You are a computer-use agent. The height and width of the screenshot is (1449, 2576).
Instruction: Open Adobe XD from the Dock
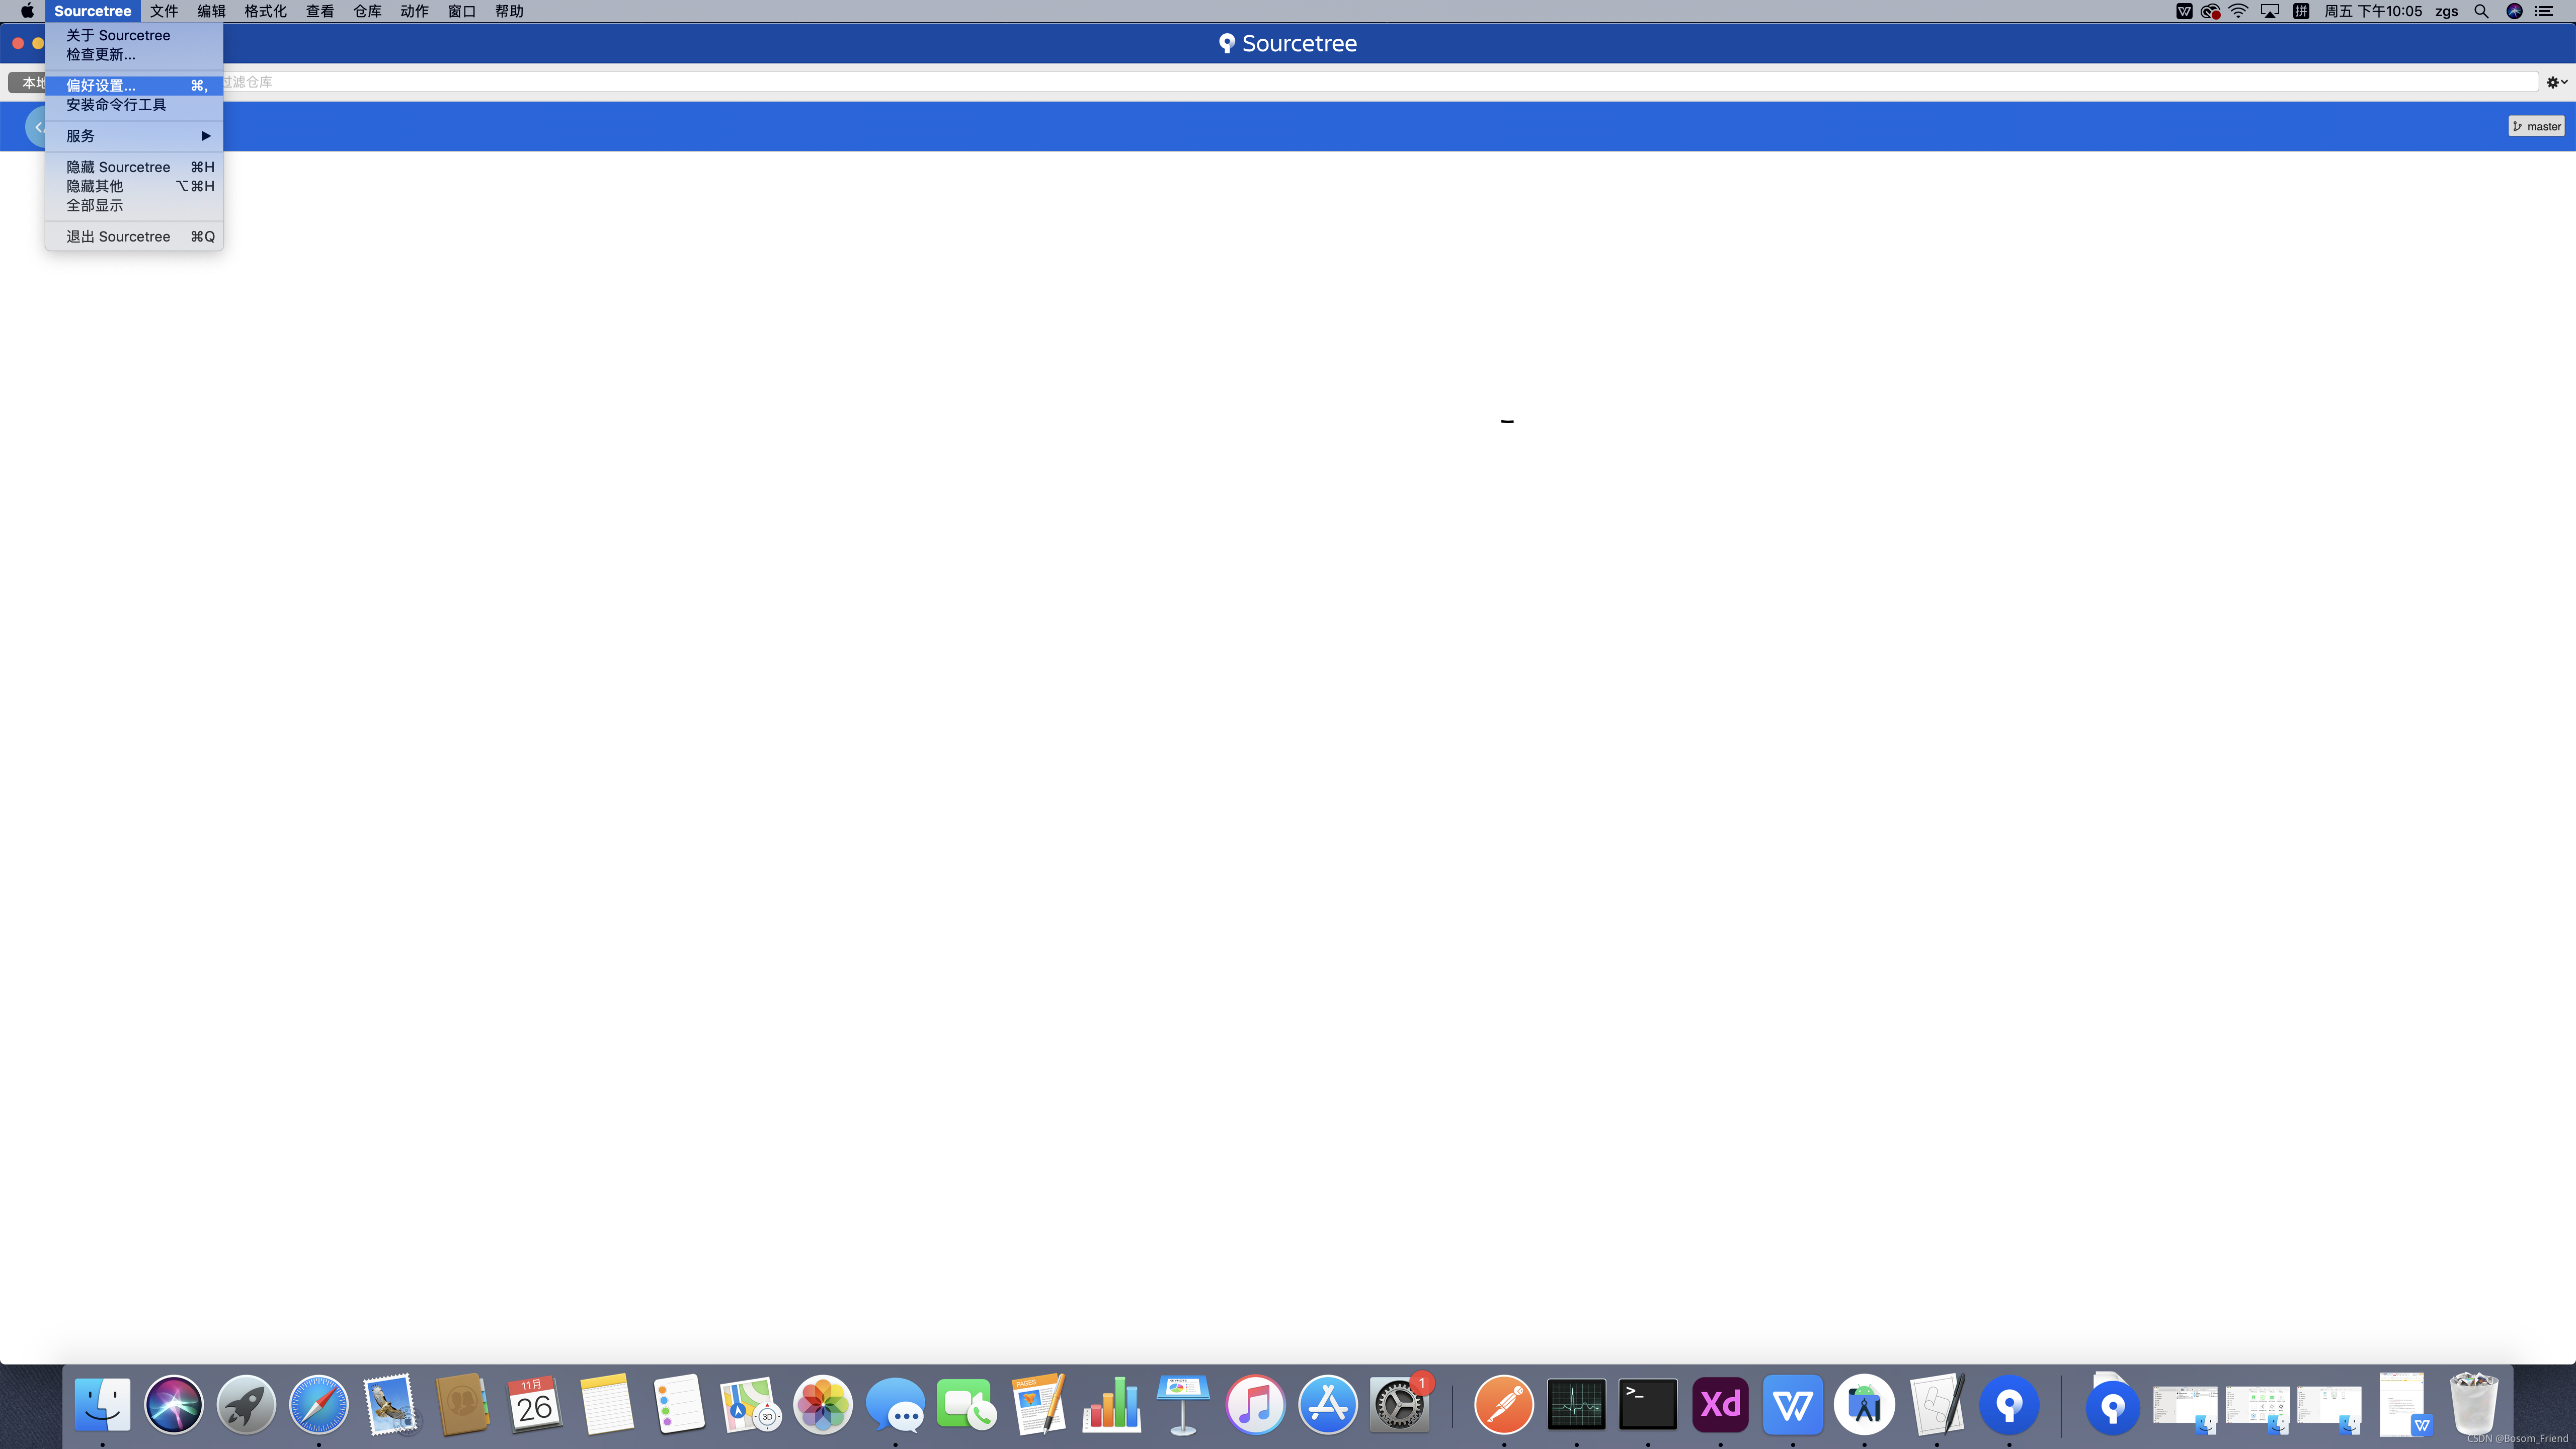(1720, 1404)
